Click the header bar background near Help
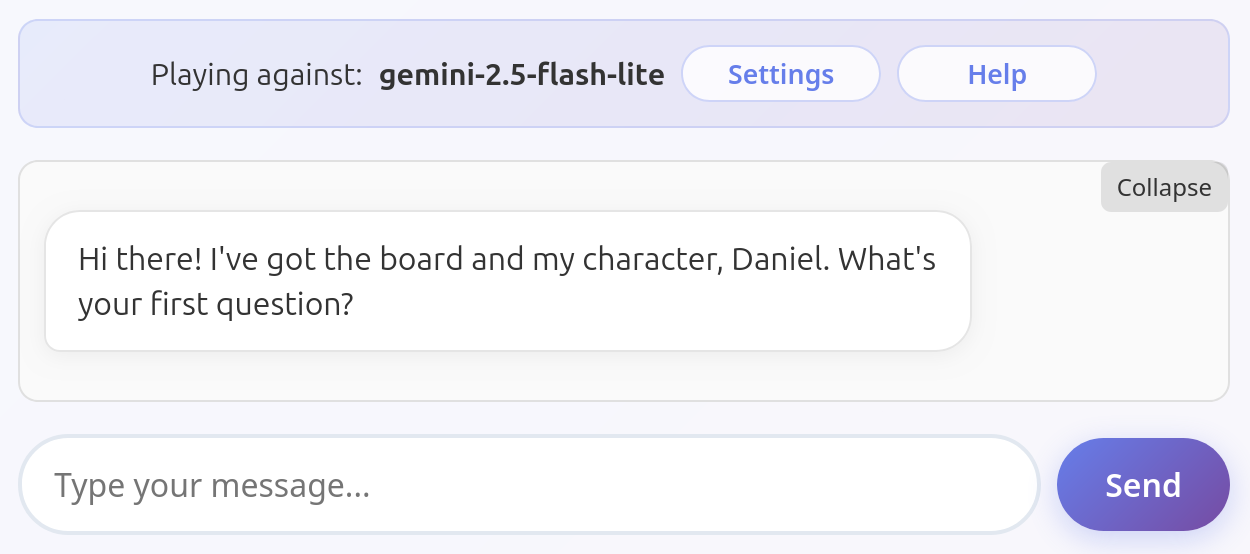The height and width of the screenshot is (554, 1250). coord(1160,74)
